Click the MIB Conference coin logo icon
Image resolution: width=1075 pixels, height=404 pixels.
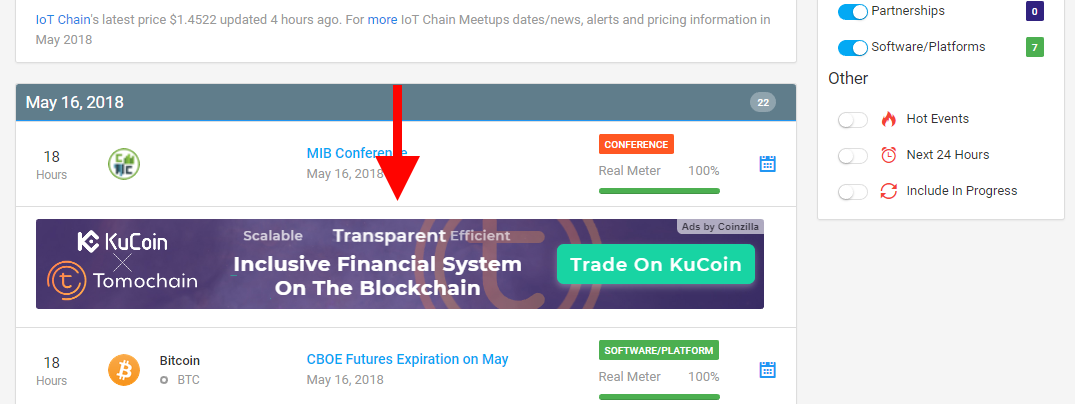click(124, 164)
